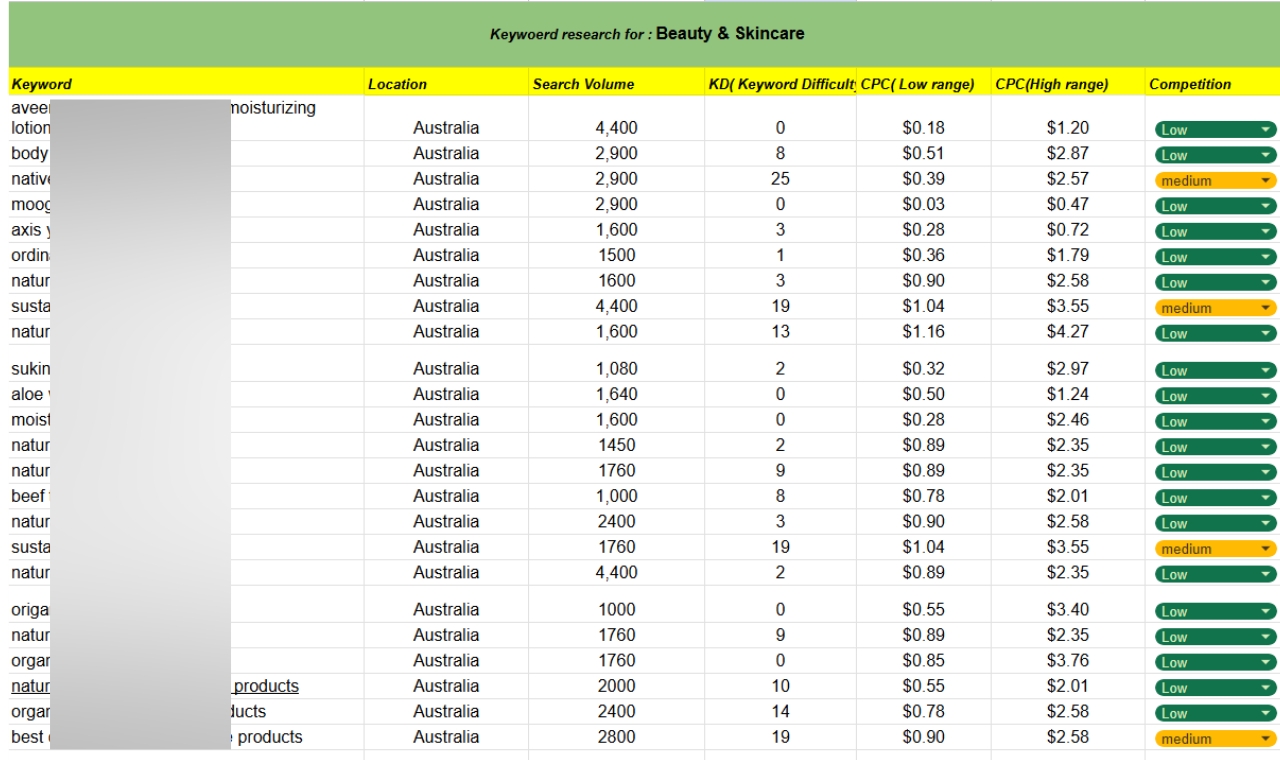The width and height of the screenshot is (1280, 769).
Task: Open the medium dropdown next to $1.04 low CPC
Action: [1213, 308]
